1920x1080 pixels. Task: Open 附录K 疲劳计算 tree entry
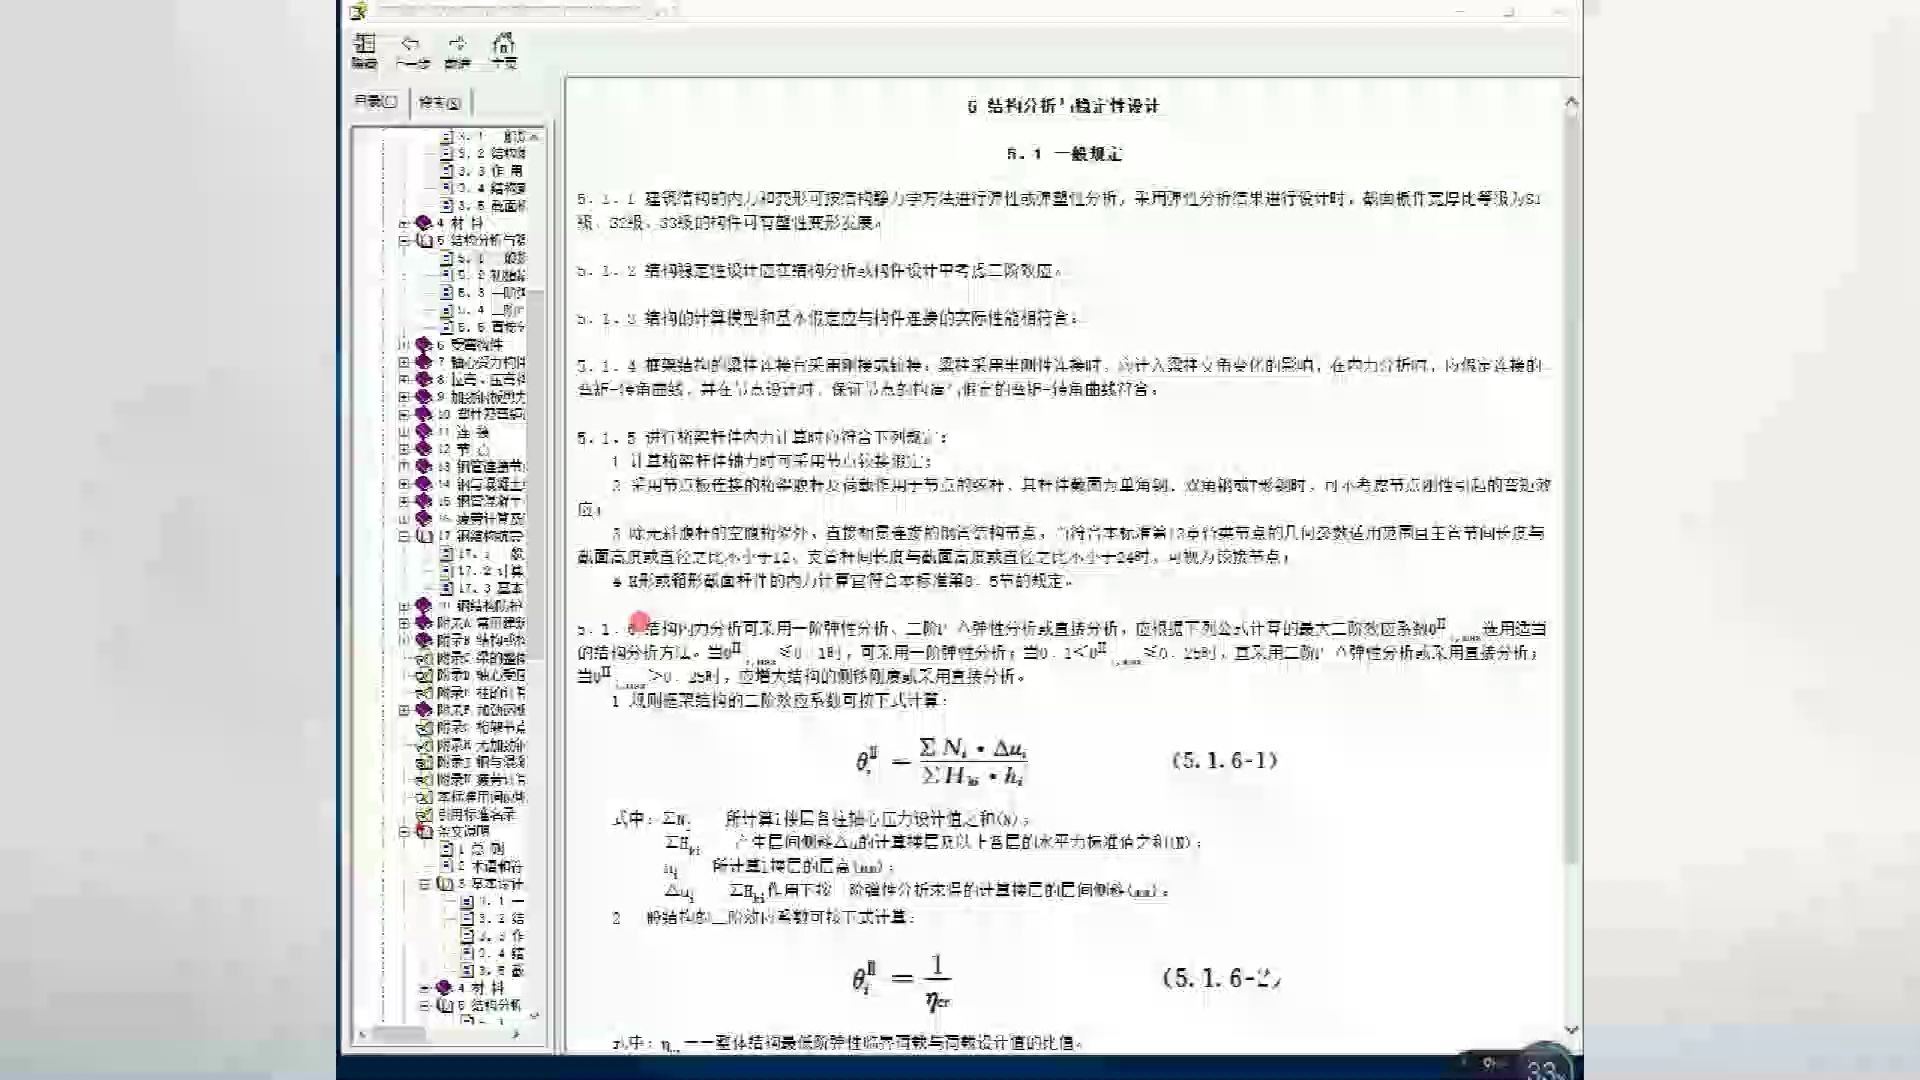[x=481, y=779]
